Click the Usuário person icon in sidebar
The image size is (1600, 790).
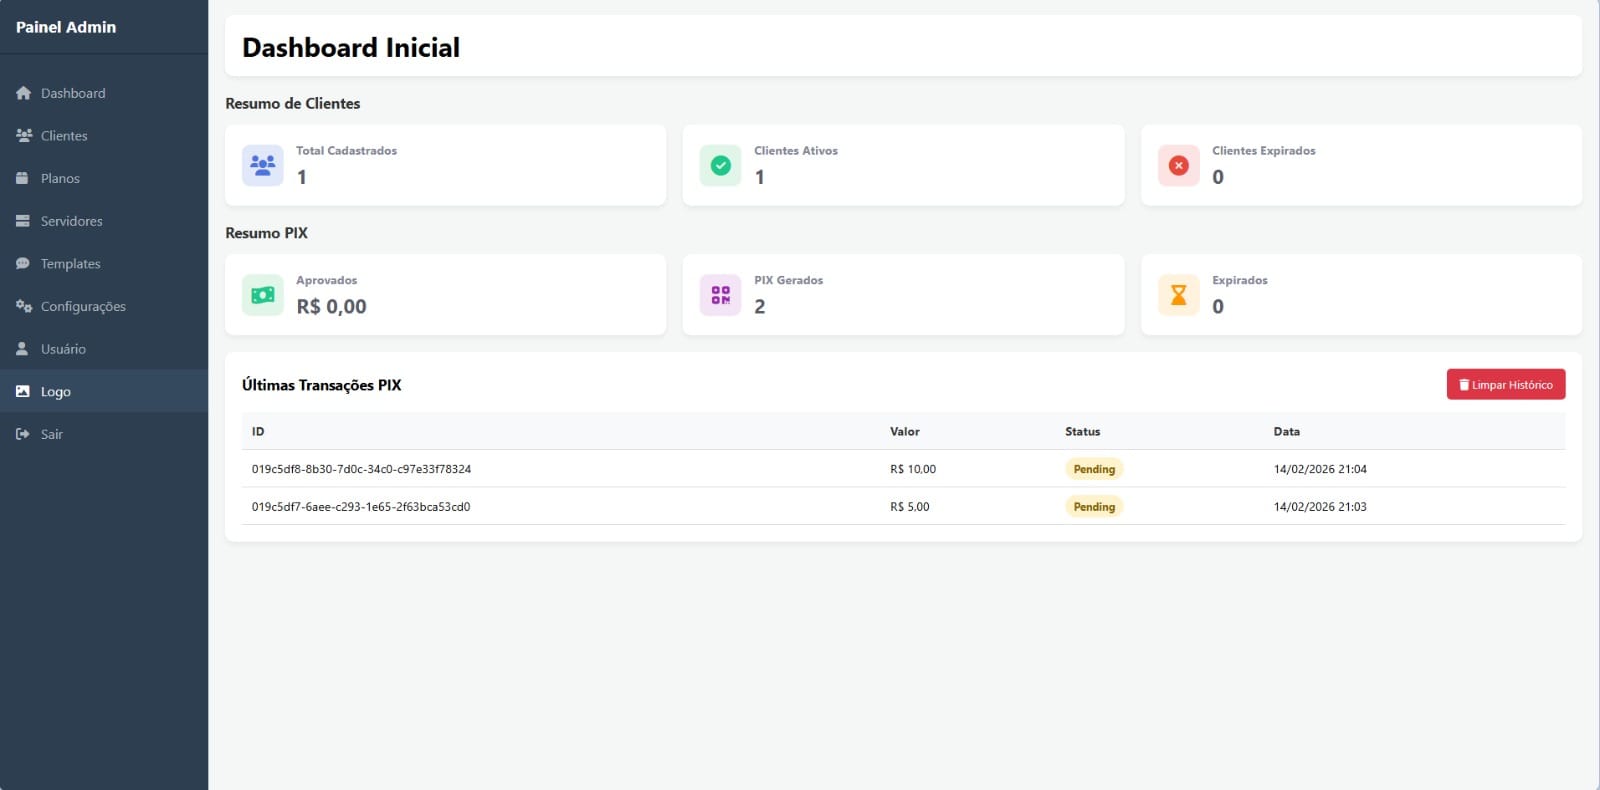click(22, 349)
